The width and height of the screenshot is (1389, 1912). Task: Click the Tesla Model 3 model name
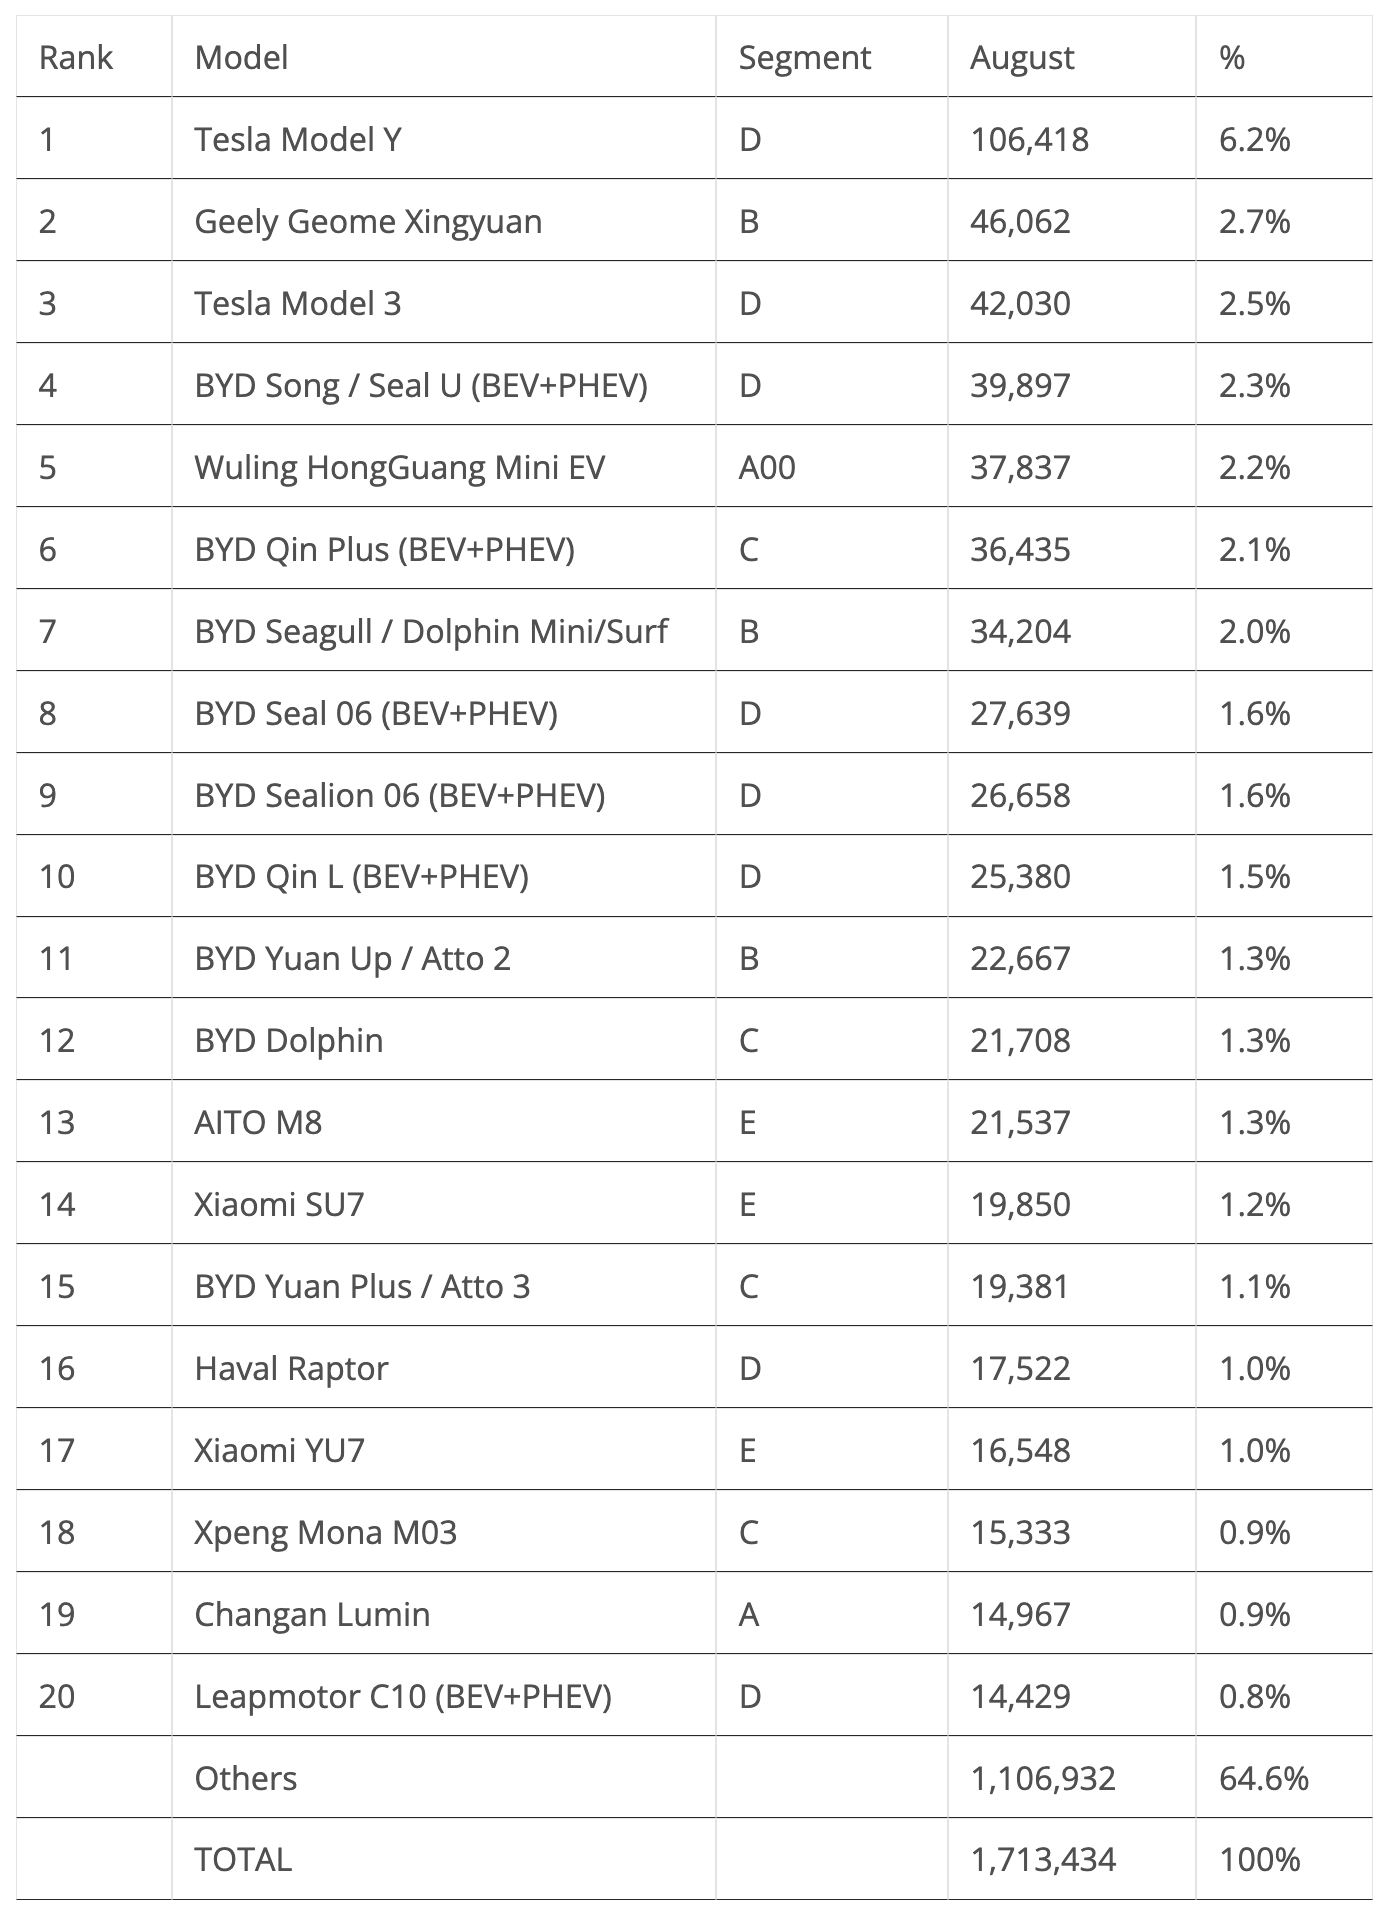[x=298, y=303]
